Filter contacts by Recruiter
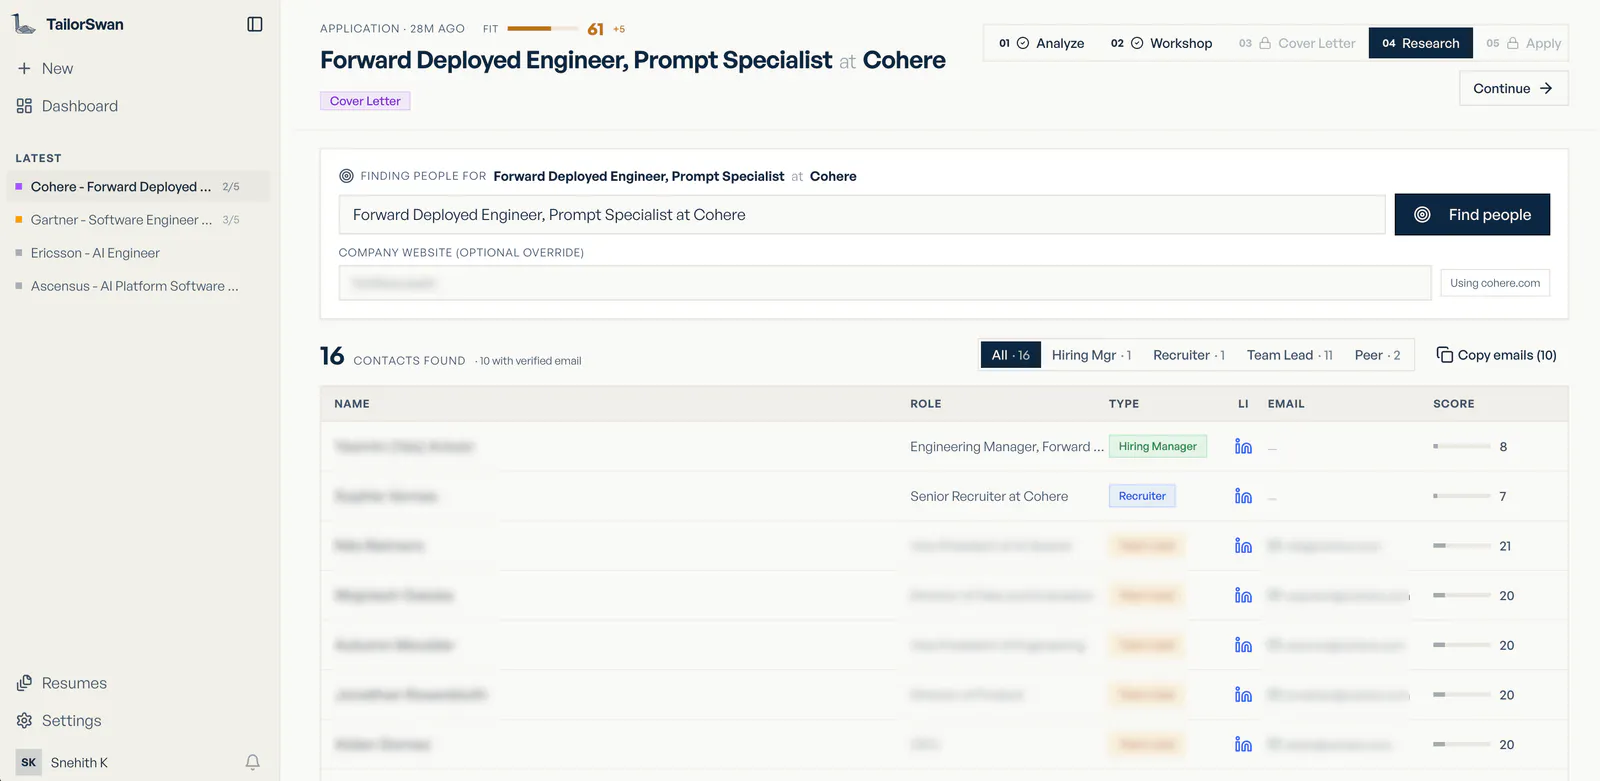 [1189, 355]
